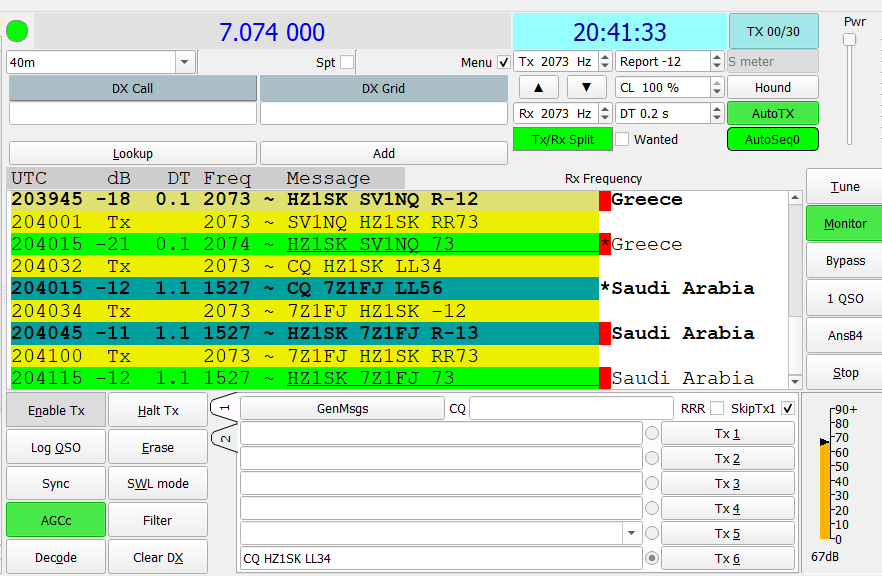This screenshot has width=882, height=576.
Task: Click the GenMsgs button
Action: (342, 408)
